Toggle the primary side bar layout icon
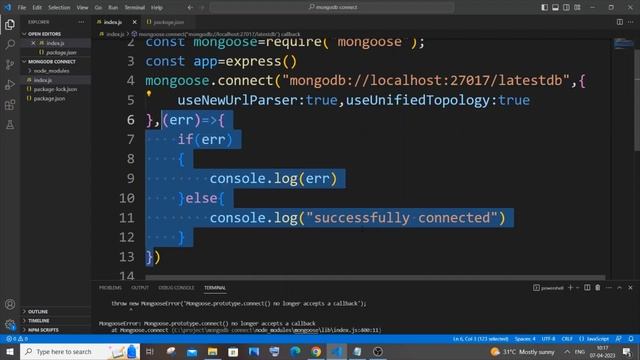The height and width of the screenshot is (360, 640). [x=544, y=7]
